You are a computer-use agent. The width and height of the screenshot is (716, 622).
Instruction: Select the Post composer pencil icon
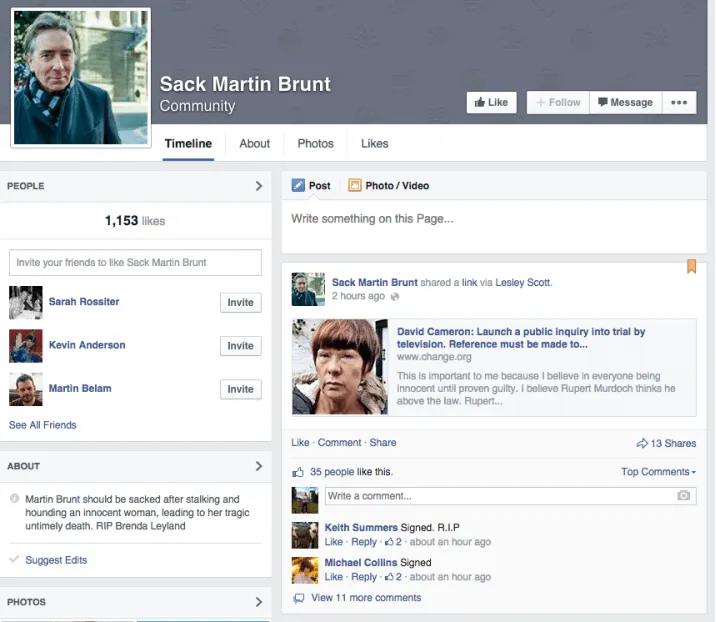point(298,185)
